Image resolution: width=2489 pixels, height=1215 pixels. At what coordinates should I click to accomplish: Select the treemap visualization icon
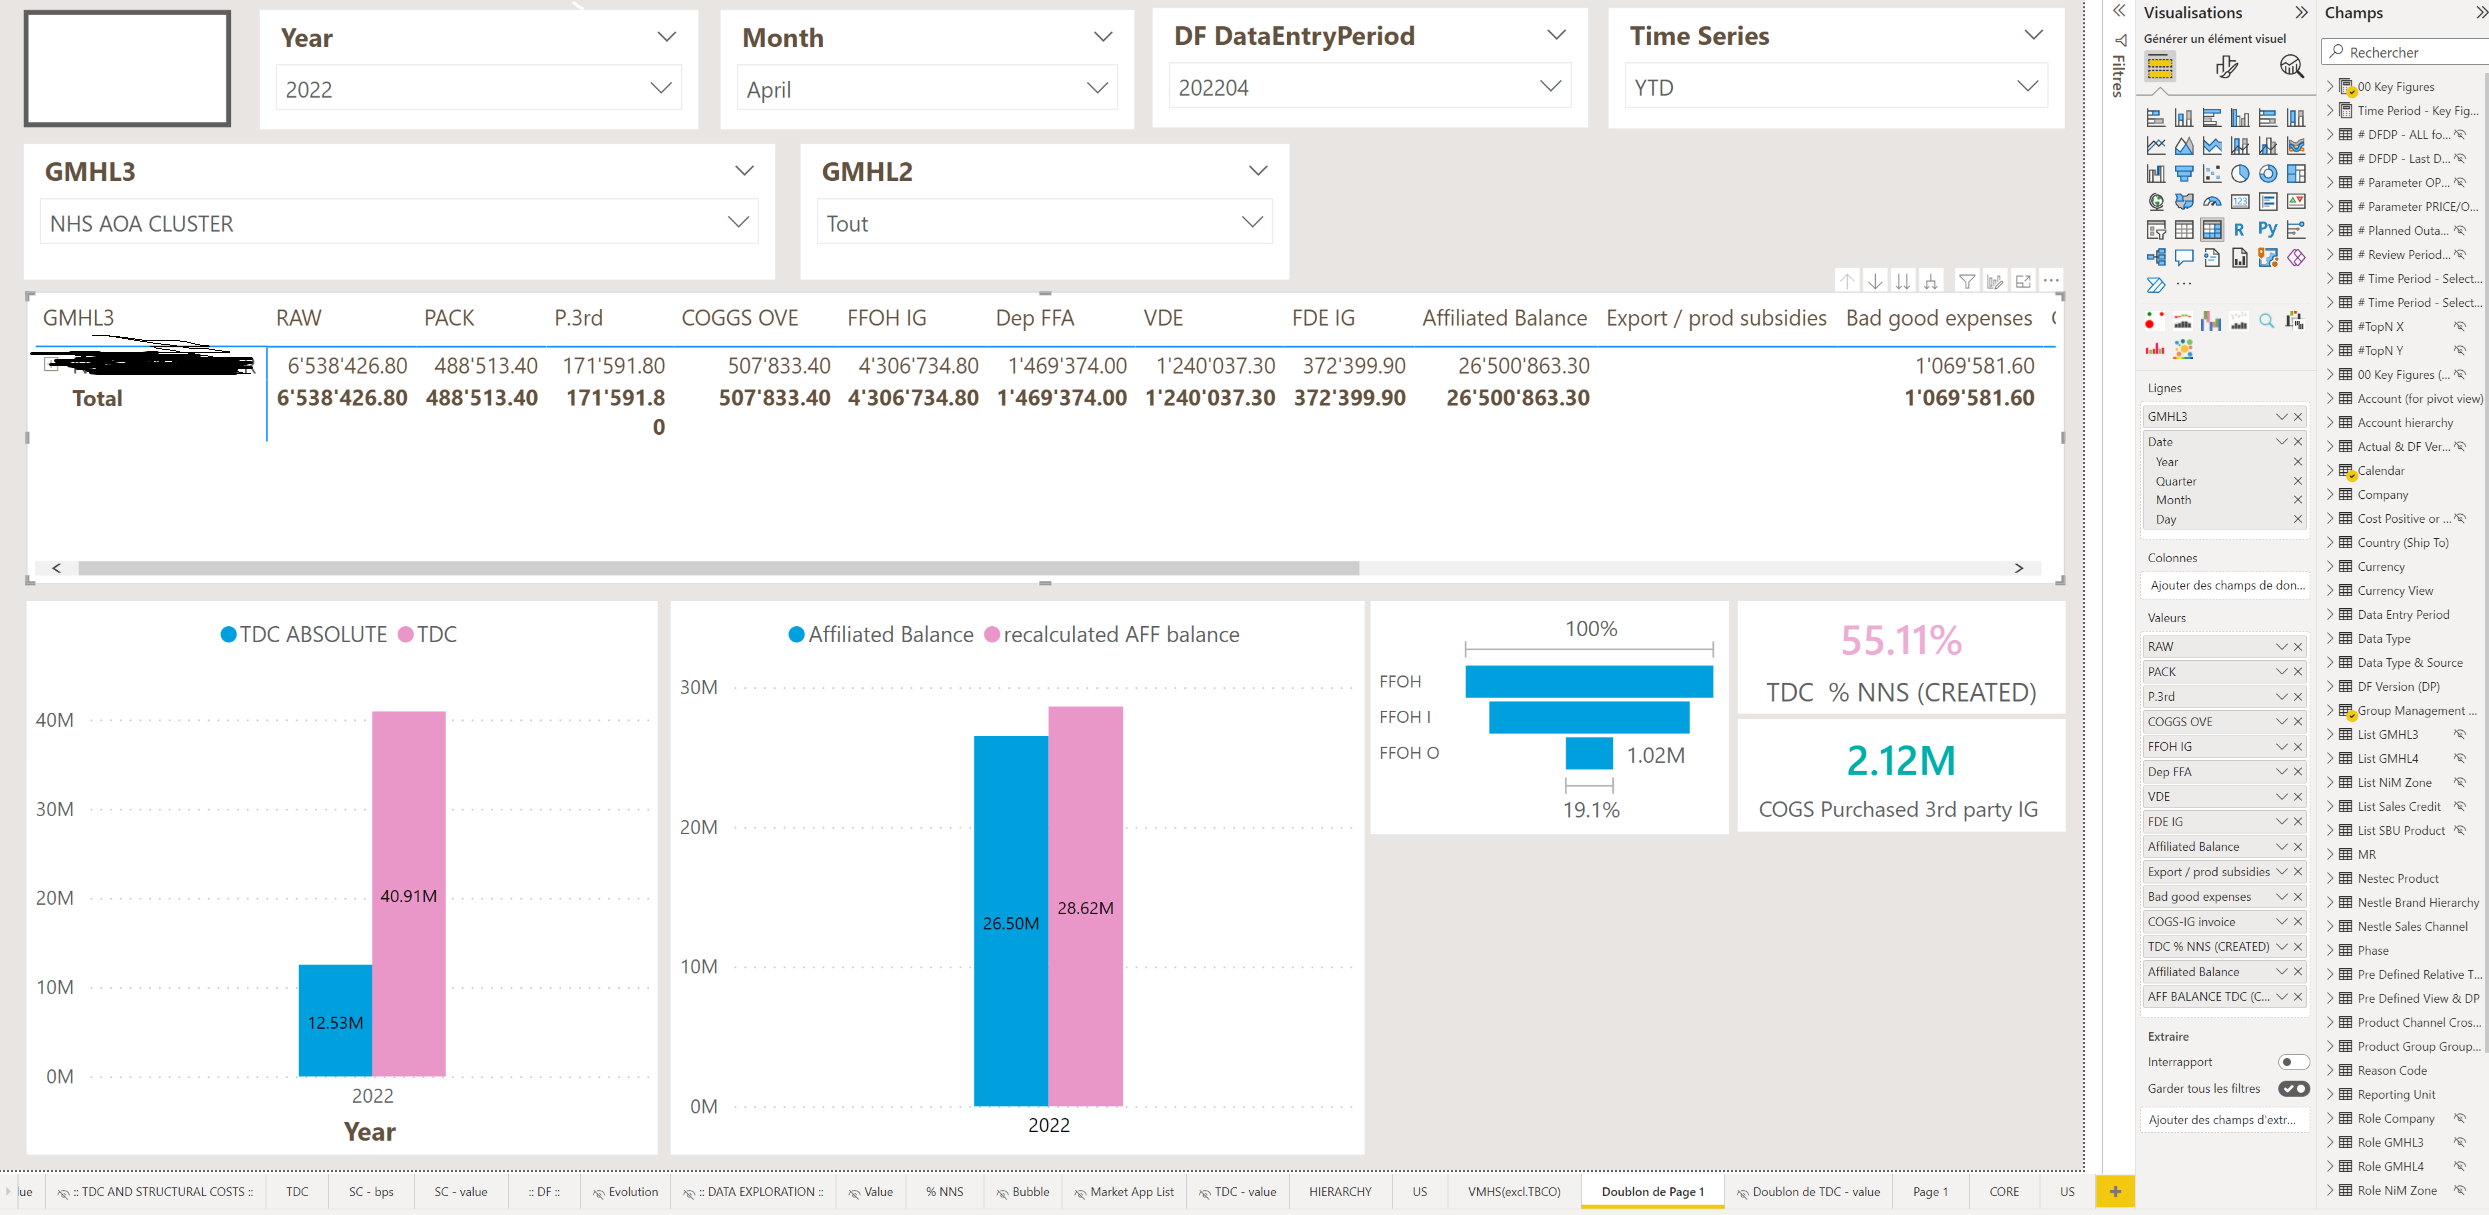(2296, 174)
